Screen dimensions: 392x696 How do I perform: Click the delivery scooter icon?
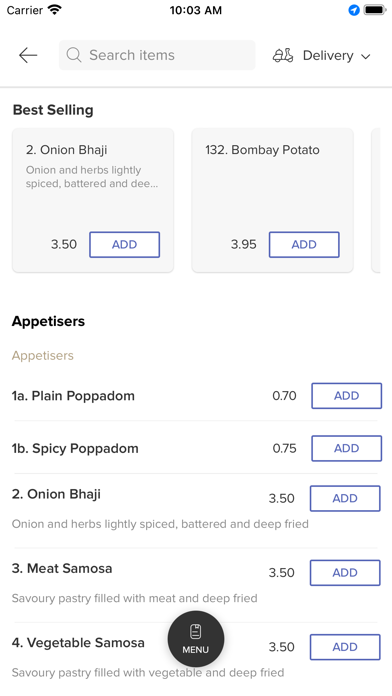click(283, 55)
